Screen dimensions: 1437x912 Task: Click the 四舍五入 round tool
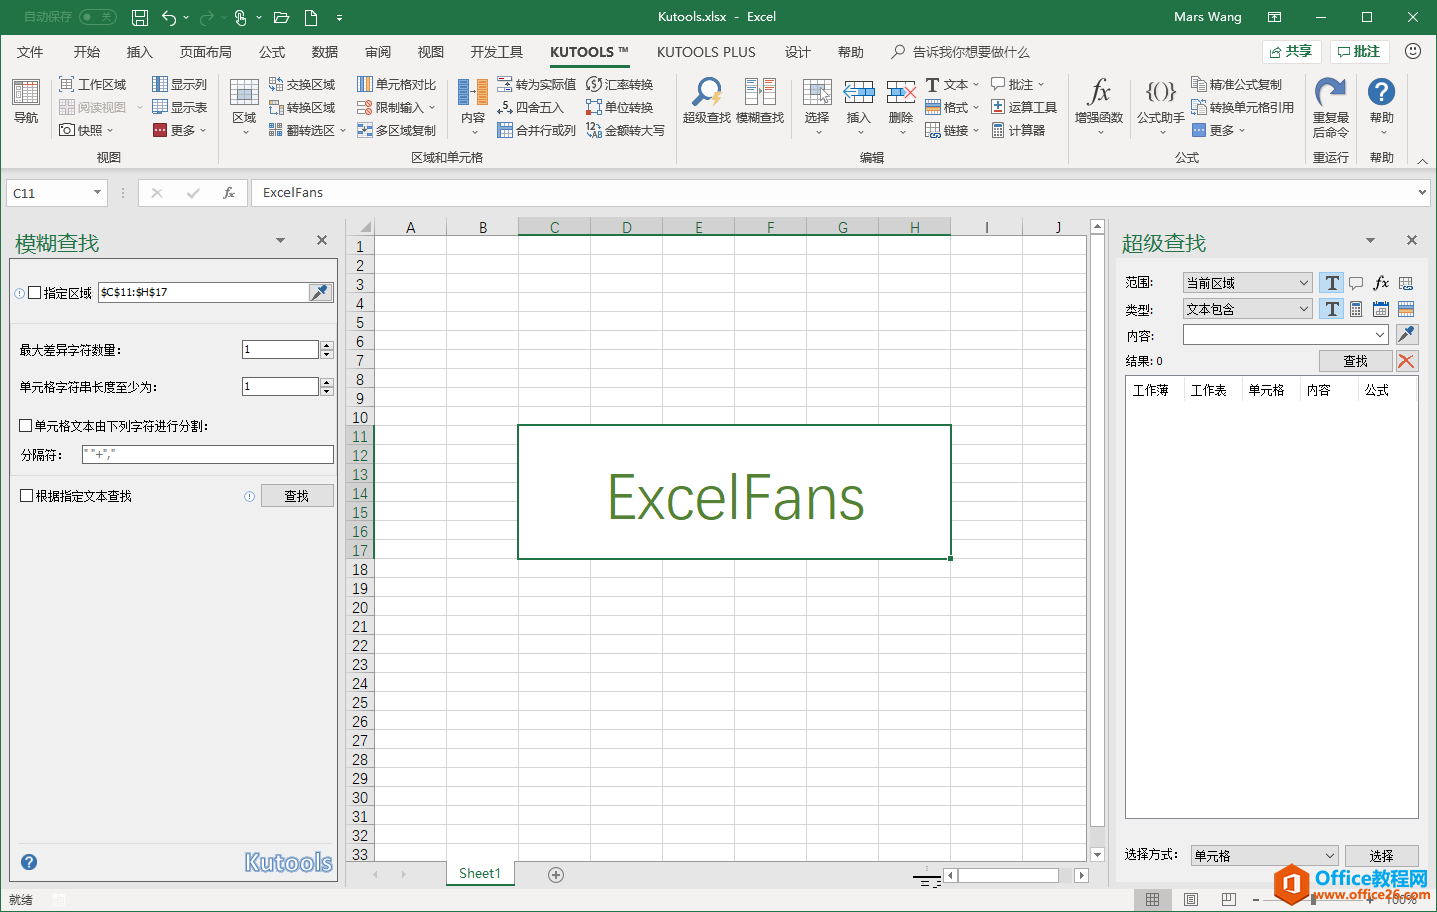click(x=531, y=107)
